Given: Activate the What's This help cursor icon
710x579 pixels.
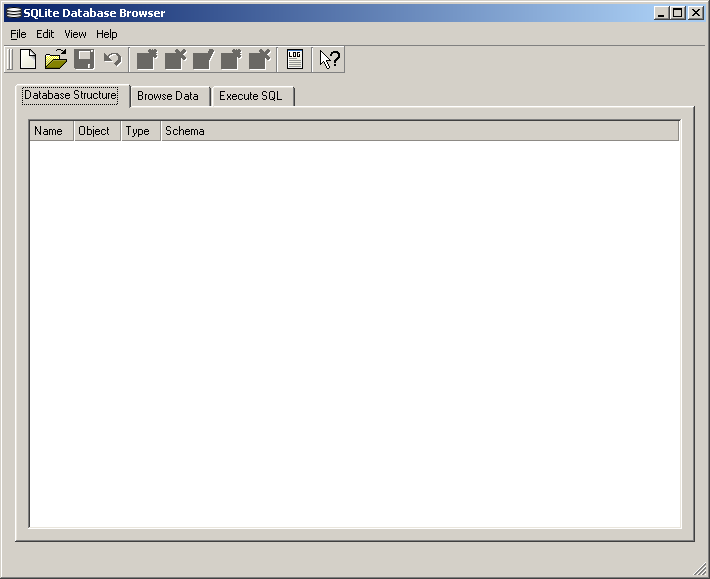Looking at the screenshot, I should 329,59.
